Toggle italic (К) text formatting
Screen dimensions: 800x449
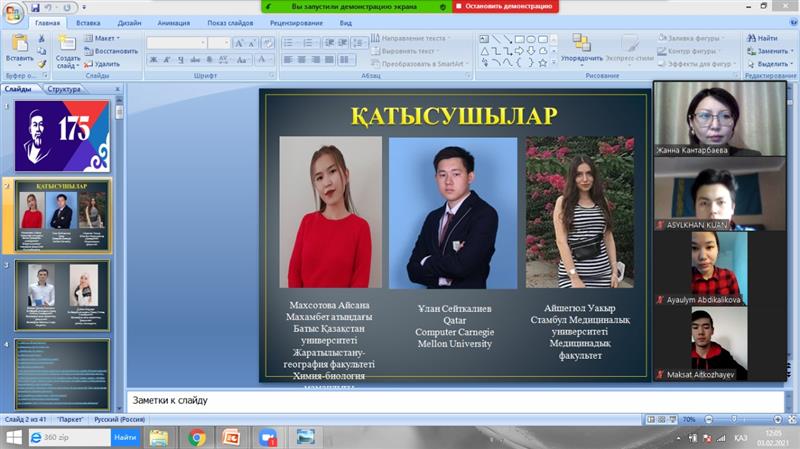tap(167, 60)
